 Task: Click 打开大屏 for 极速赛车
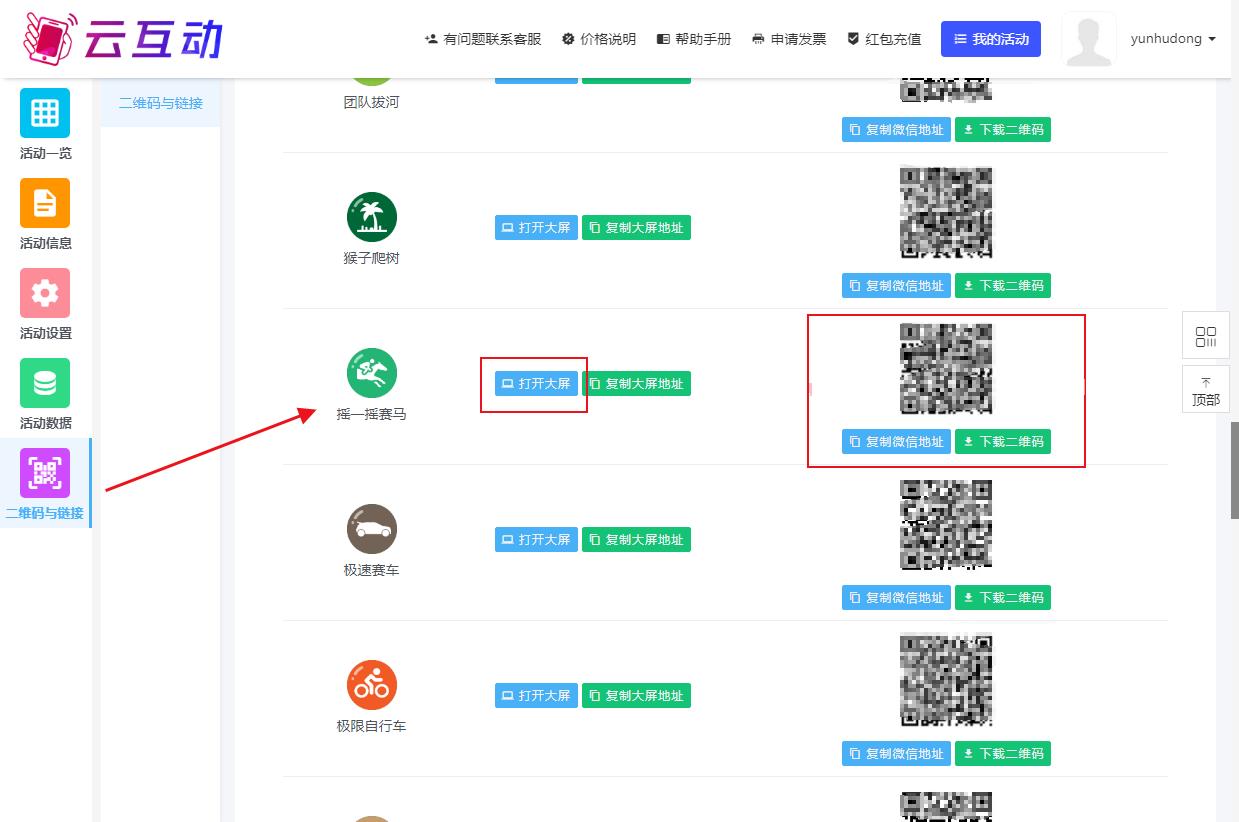tap(536, 540)
